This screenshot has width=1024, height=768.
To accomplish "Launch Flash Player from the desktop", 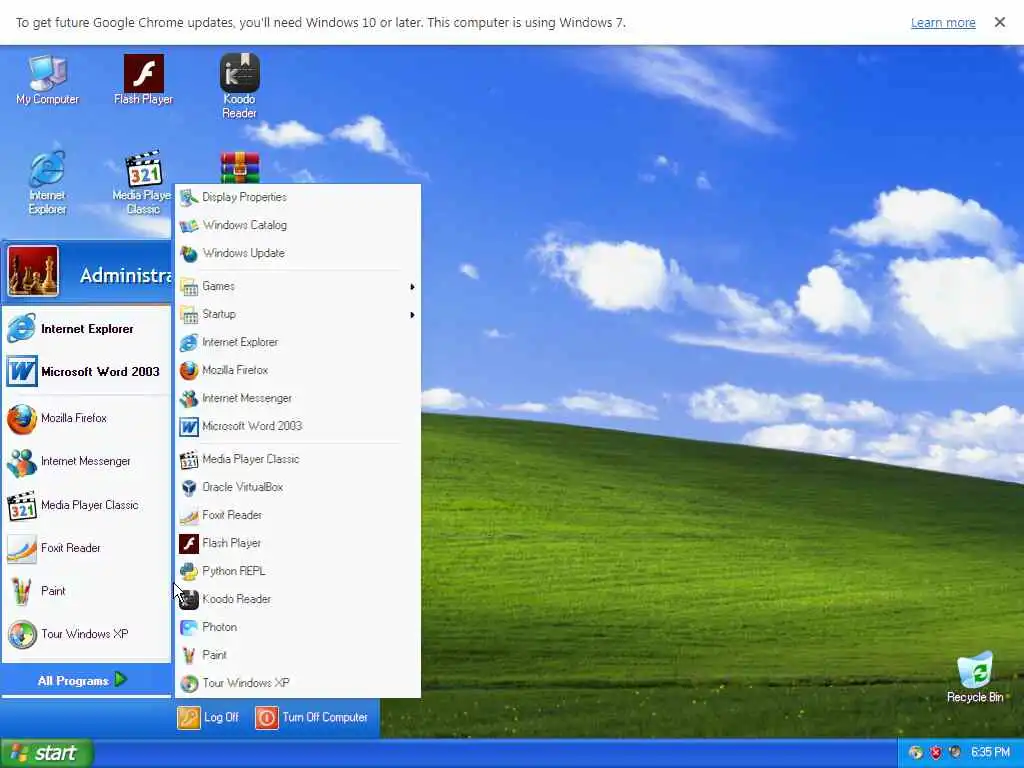I will (x=143, y=80).
